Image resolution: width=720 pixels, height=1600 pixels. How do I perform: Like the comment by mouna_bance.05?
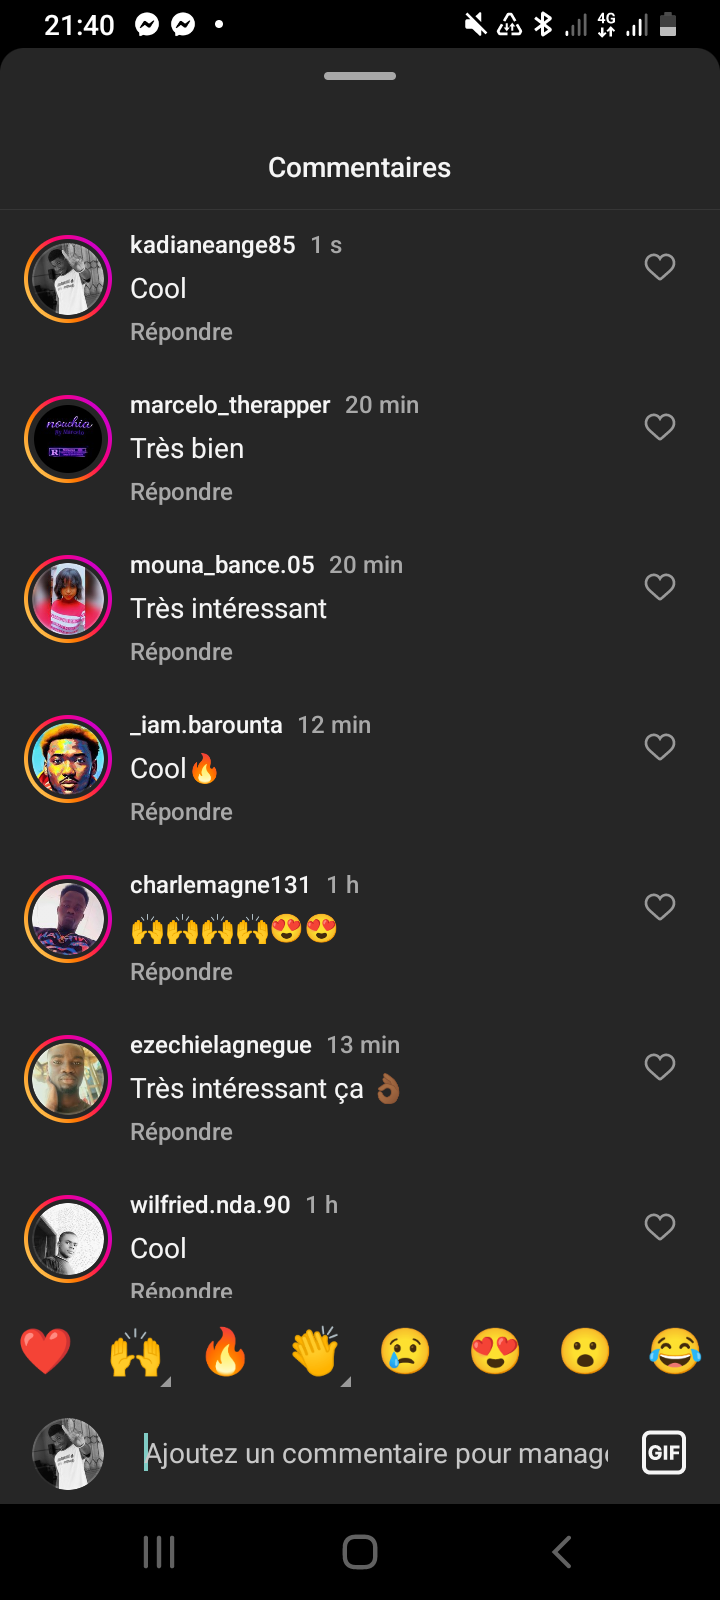(660, 587)
